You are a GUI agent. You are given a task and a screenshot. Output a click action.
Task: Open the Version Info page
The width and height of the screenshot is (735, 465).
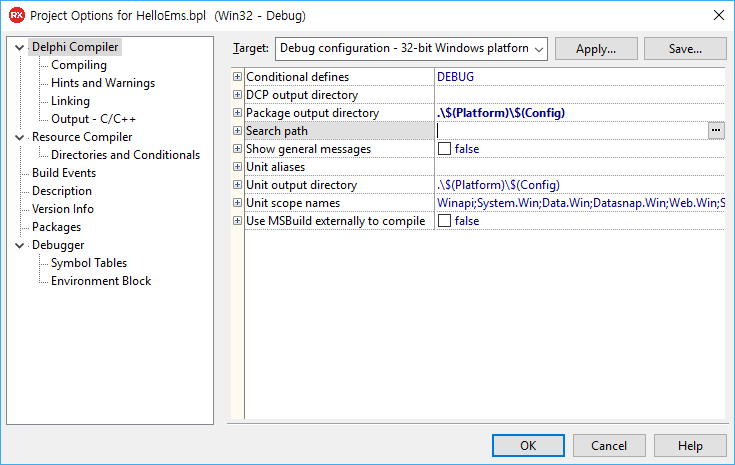coord(63,209)
